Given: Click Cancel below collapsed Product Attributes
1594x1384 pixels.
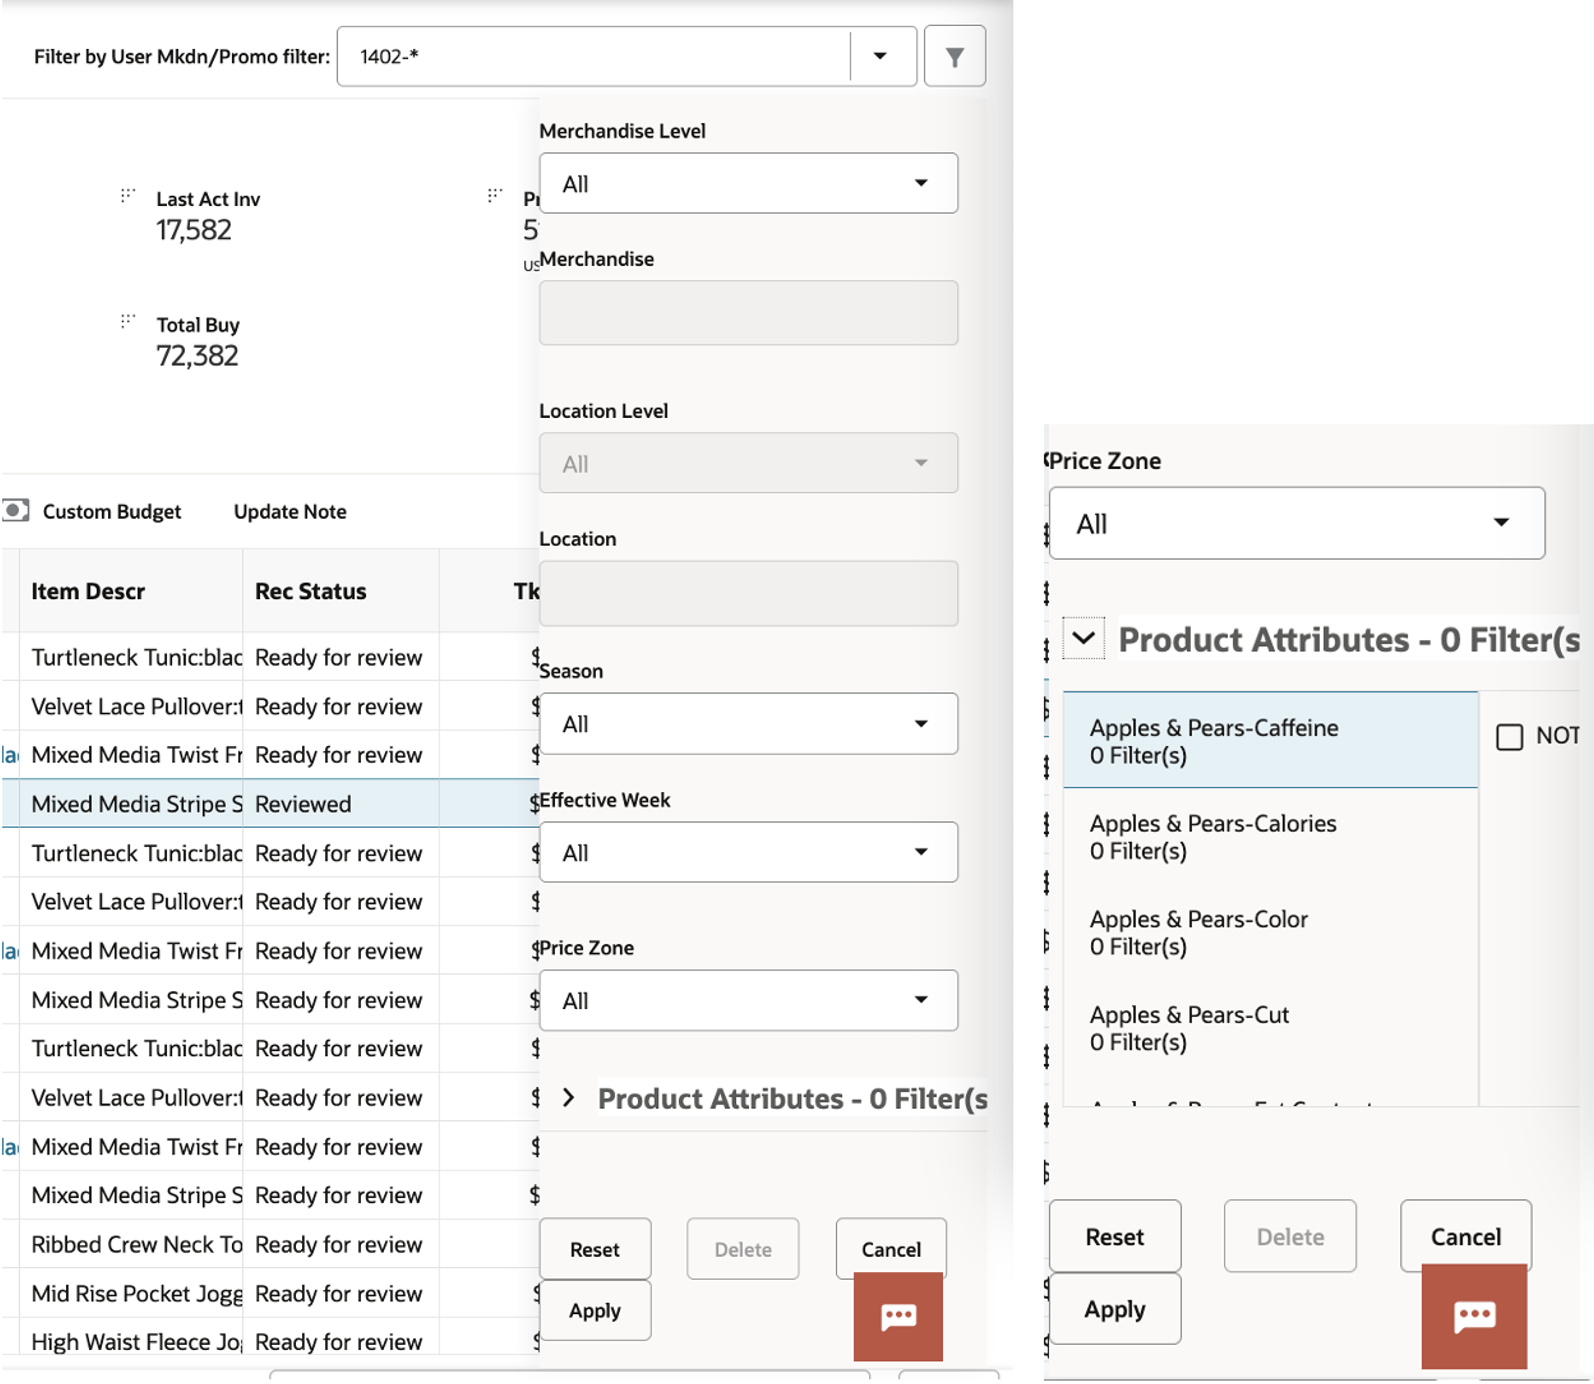Looking at the screenshot, I should 891,1249.
